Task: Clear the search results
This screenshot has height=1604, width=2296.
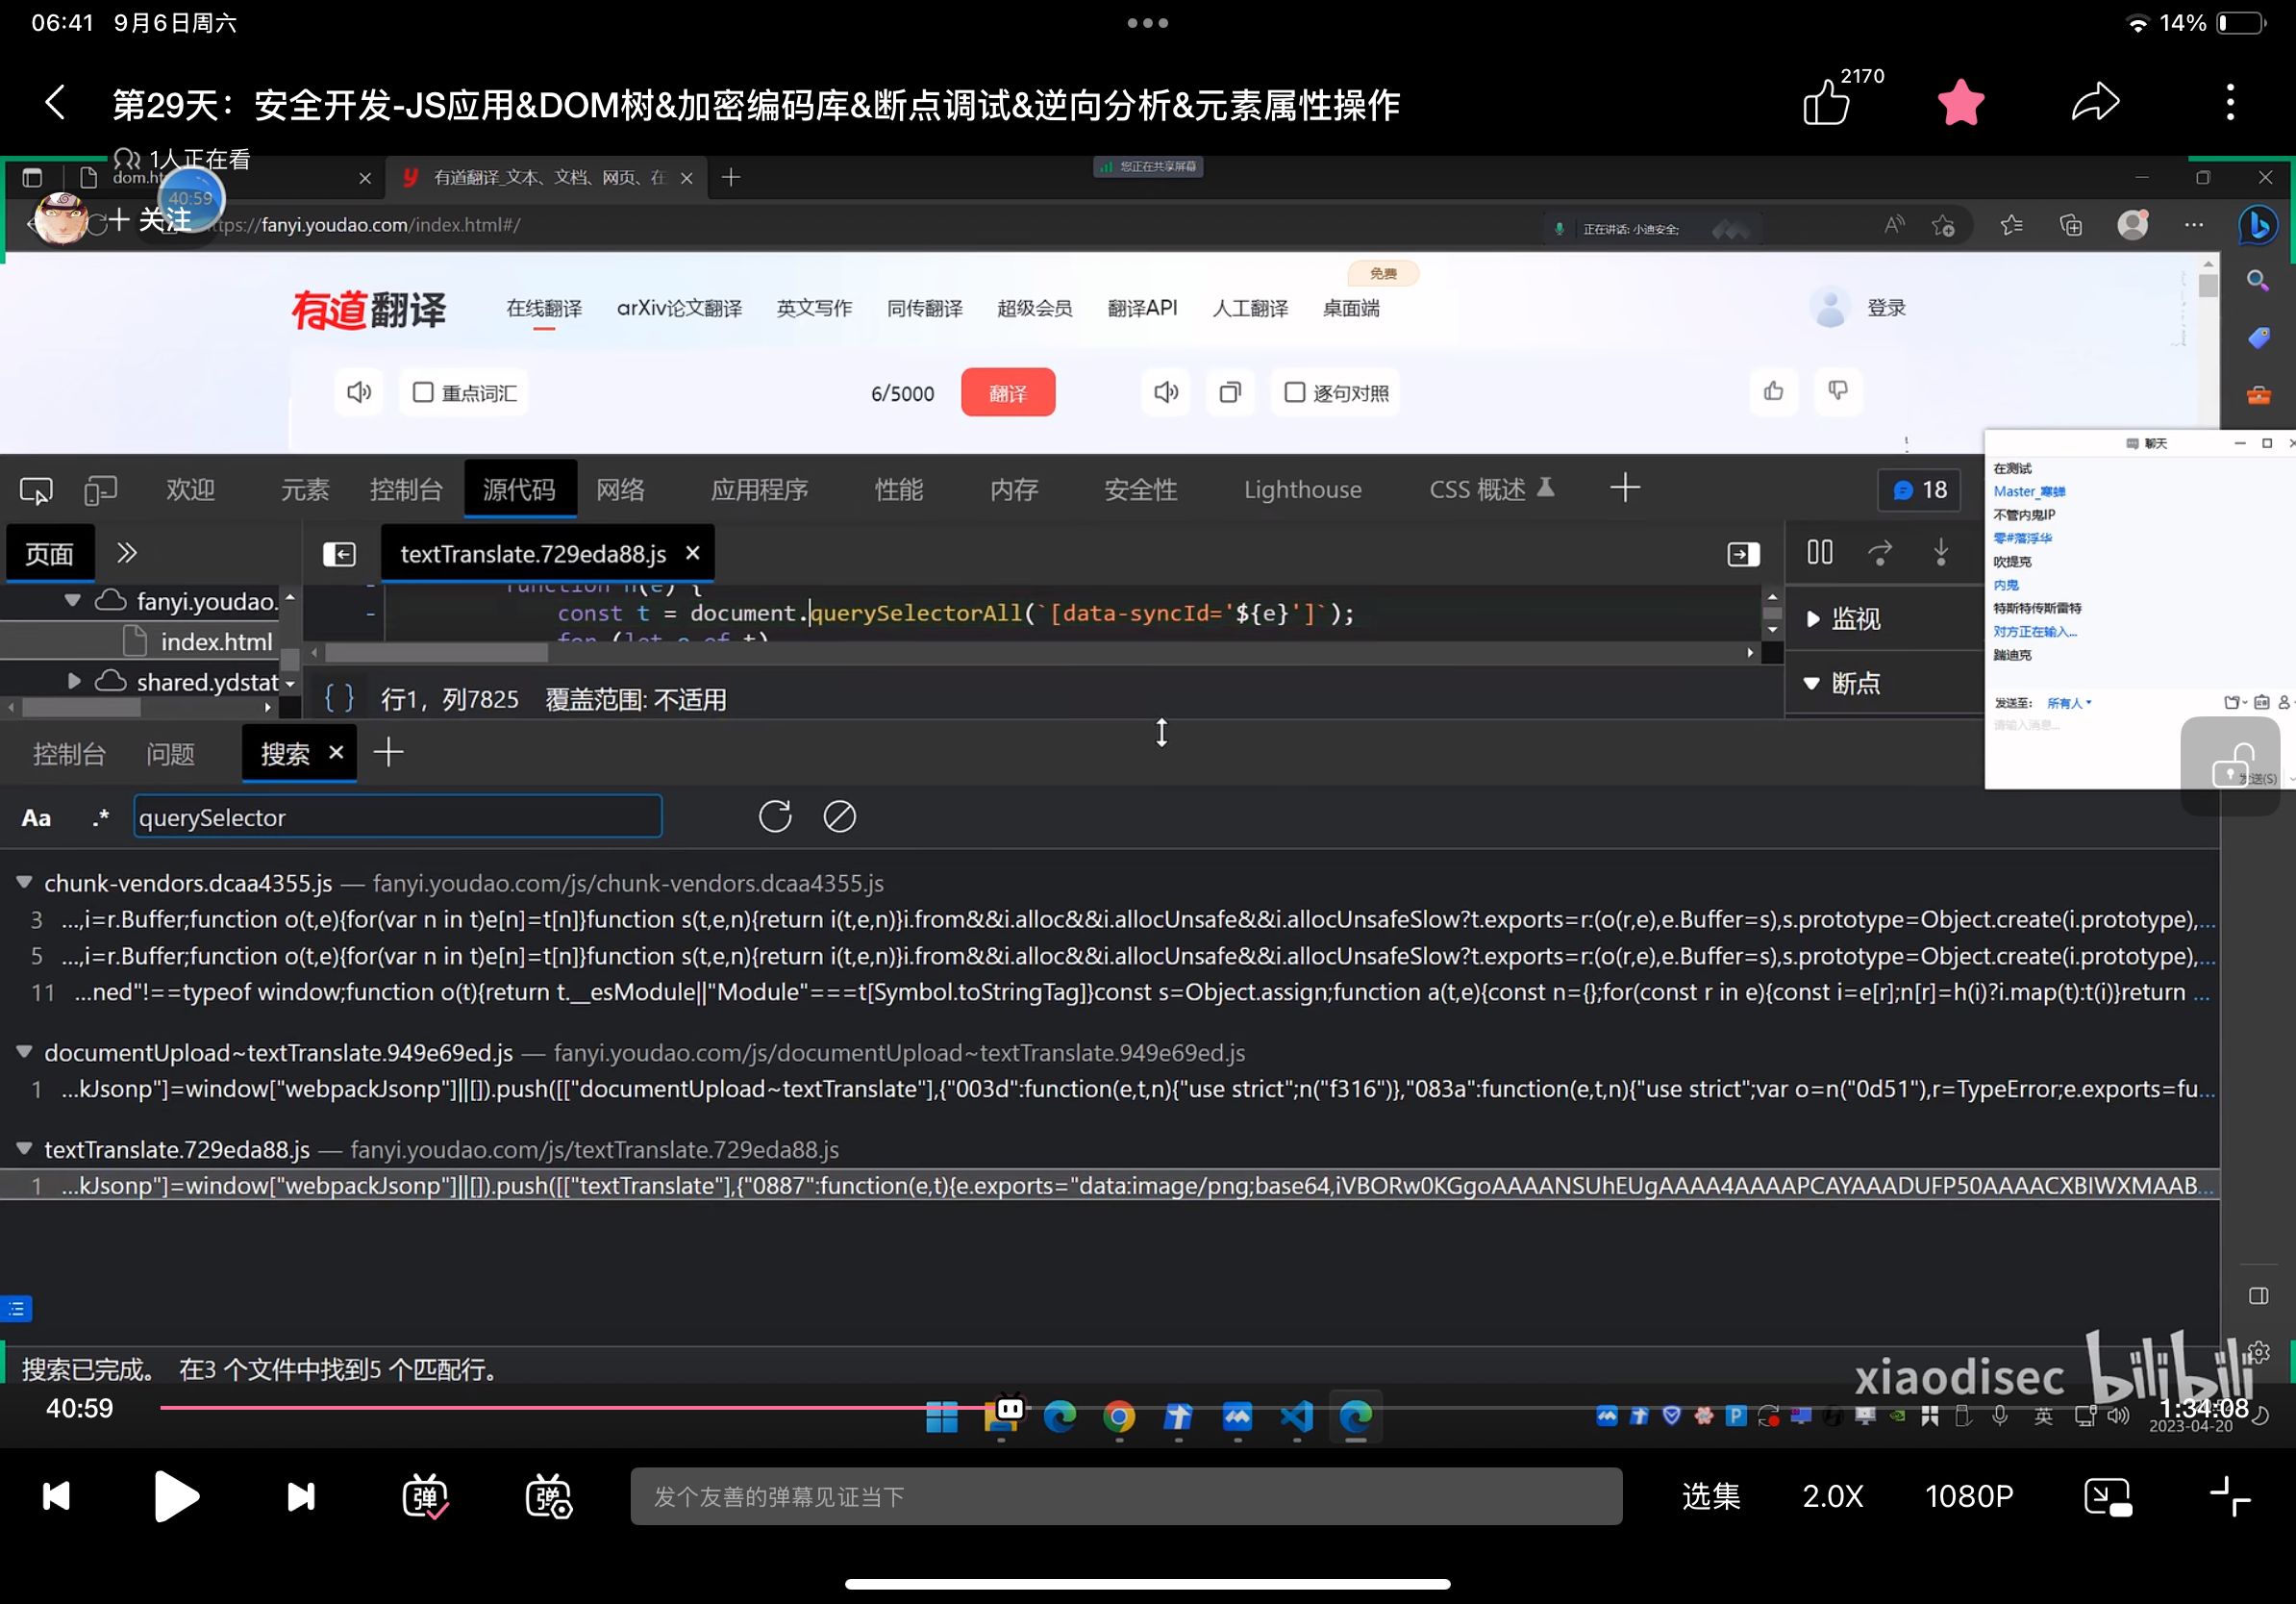Action: (x=839, y=817)
